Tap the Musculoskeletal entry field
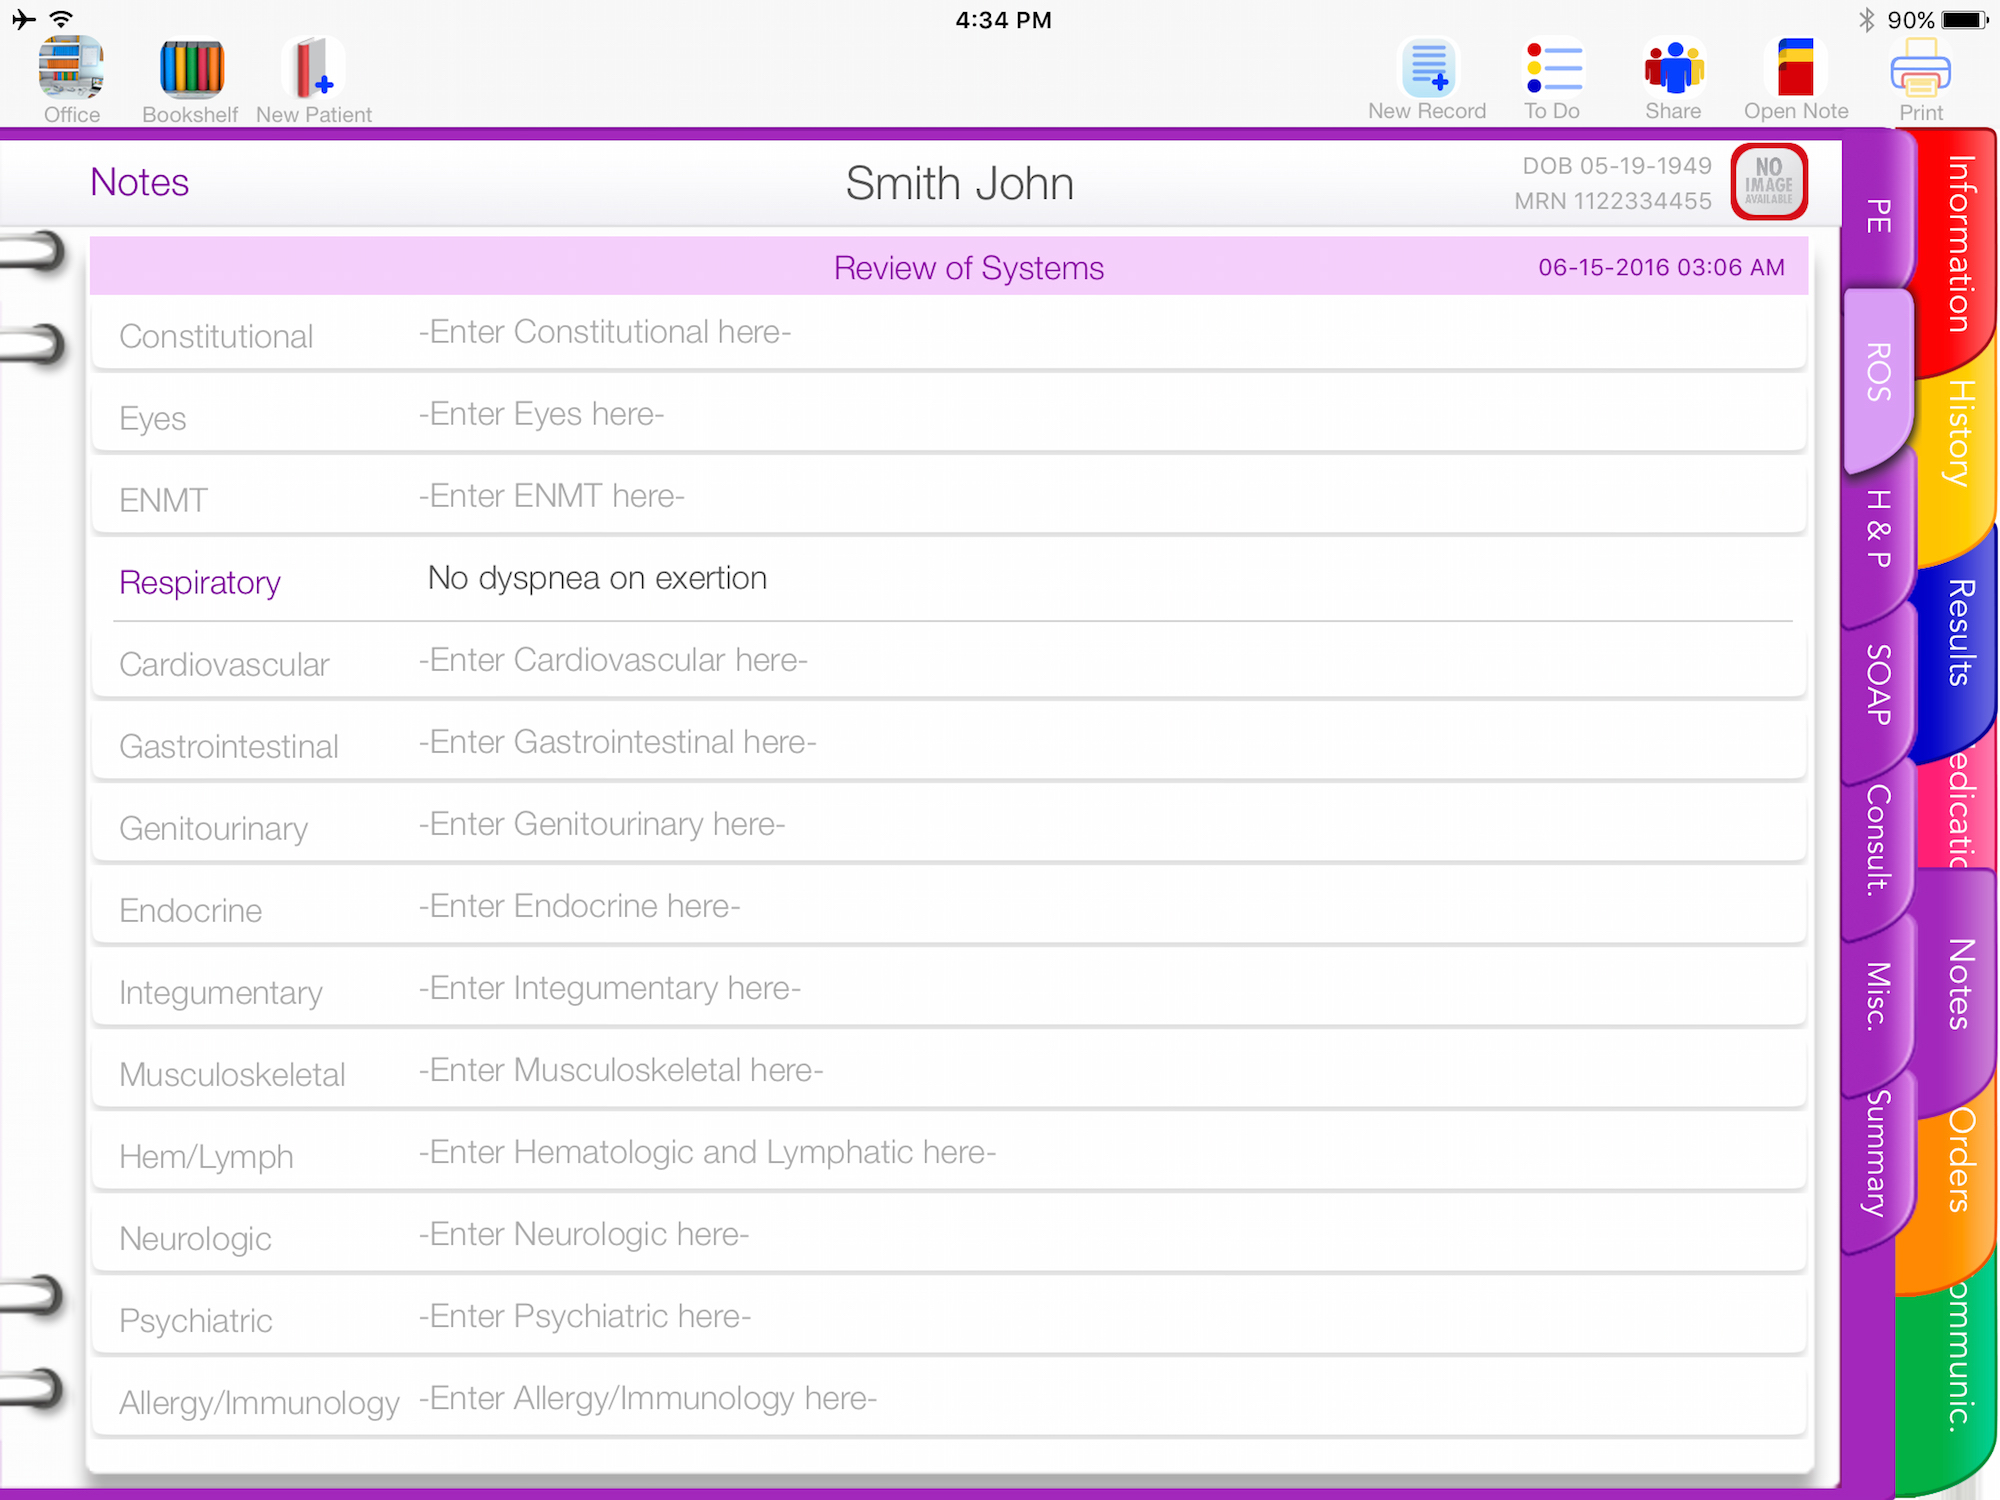This screenshot has height=1500, width=2000. coord(1110,1070)
